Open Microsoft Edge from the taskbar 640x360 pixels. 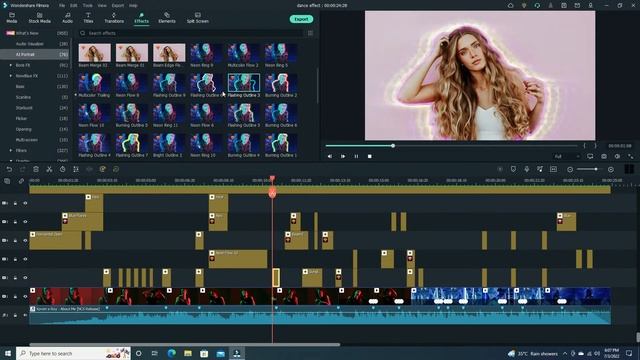(x=171, y=353)
